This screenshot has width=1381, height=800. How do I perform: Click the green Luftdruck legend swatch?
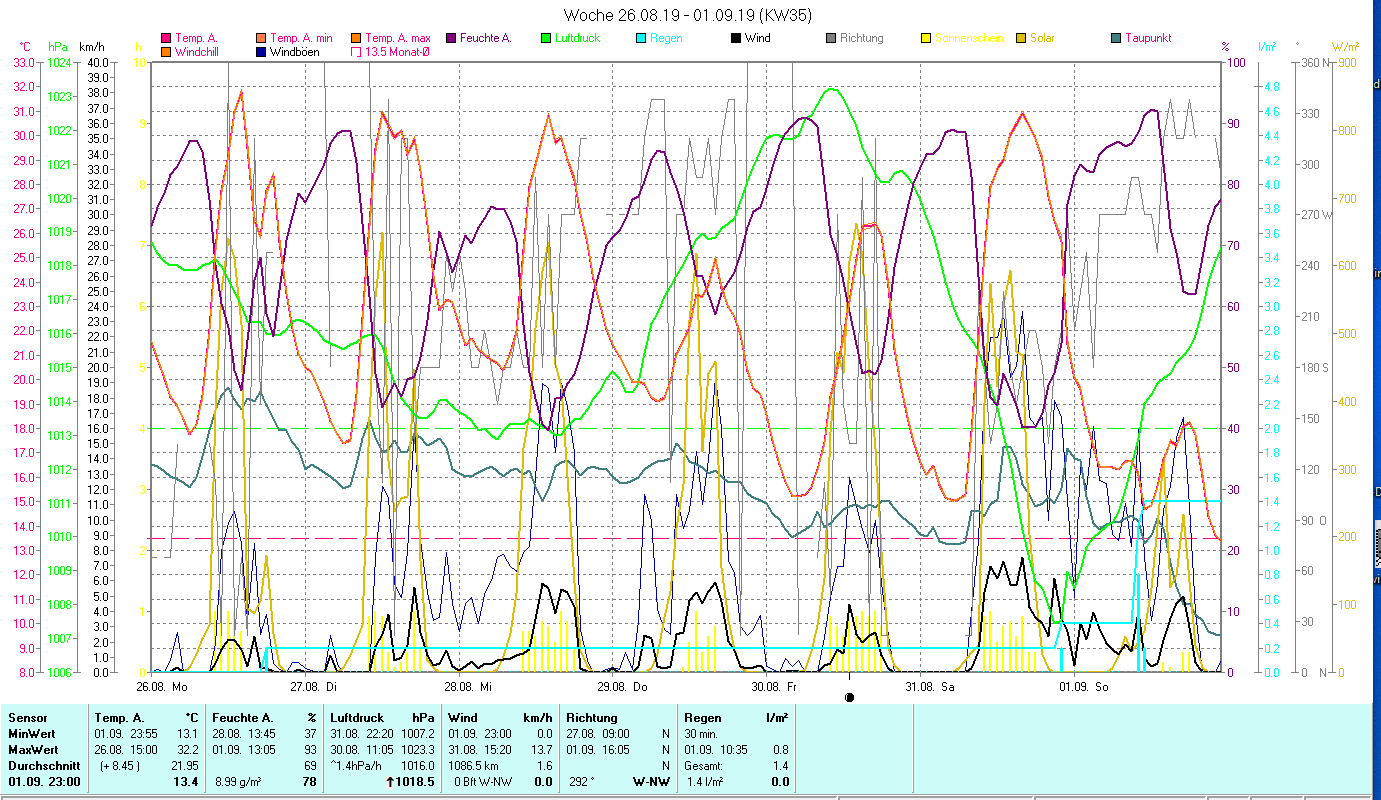coord(547,38)
